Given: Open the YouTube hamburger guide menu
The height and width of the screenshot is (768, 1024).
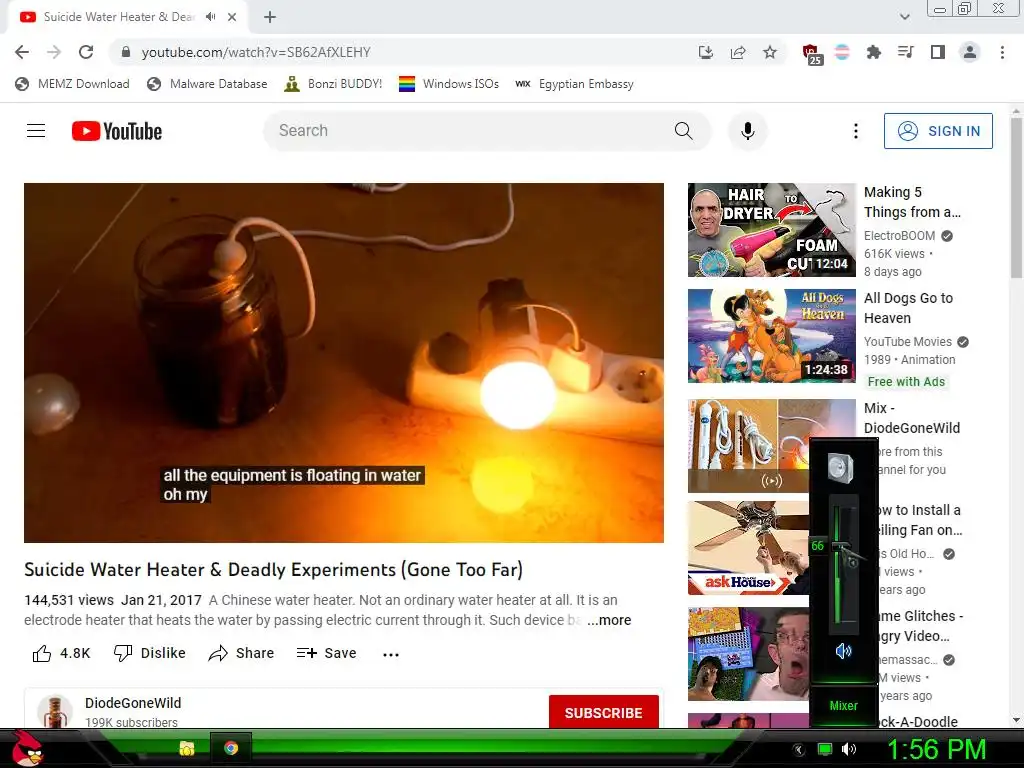Looking at the screenshot, I should [x=36, y=131].
